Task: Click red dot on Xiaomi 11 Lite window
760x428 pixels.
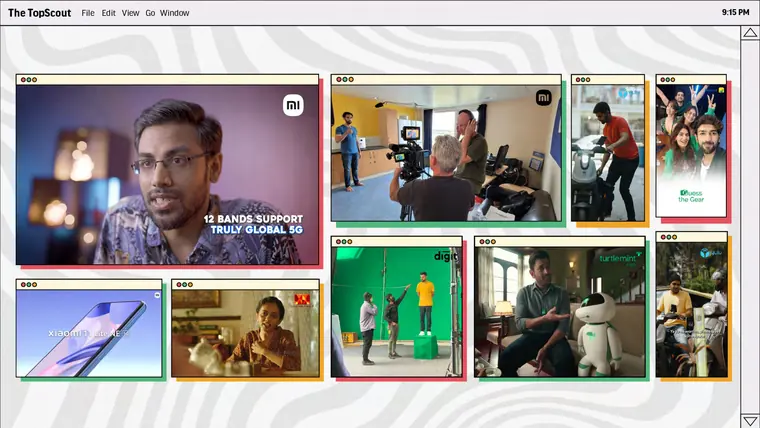Action: tap(23, 285)
